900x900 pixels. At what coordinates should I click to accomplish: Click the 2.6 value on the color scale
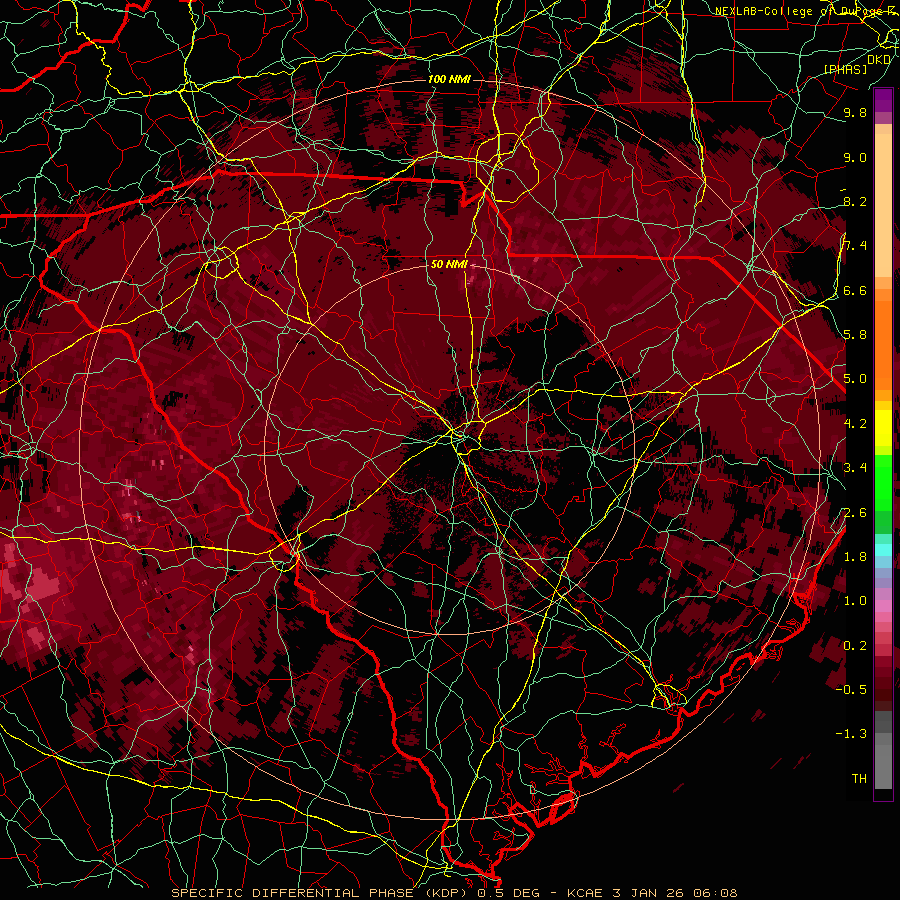[855, 513]
